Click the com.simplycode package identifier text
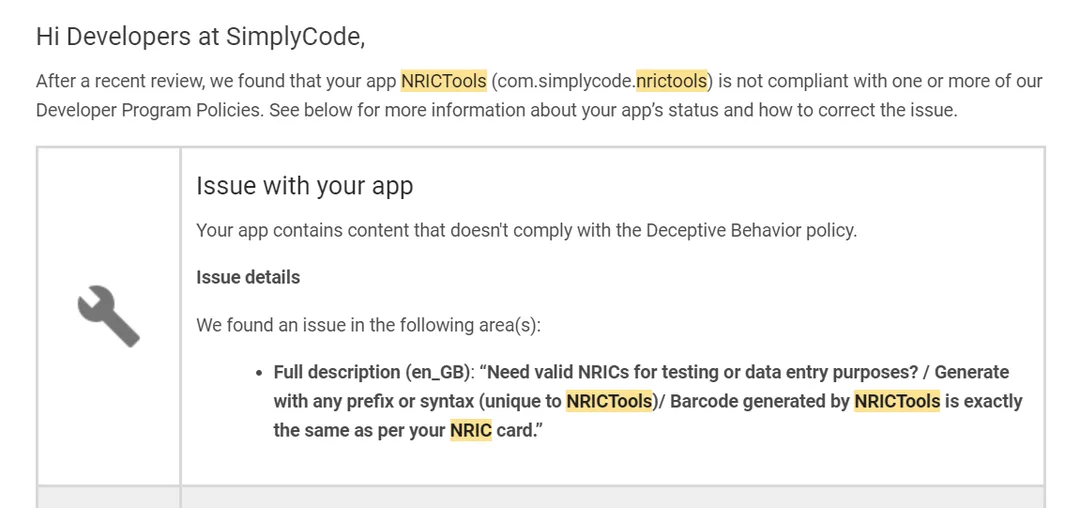Image resolution: width=1080 pixels, height=508 pixels. pyautogui.click(x=565, y=81)
